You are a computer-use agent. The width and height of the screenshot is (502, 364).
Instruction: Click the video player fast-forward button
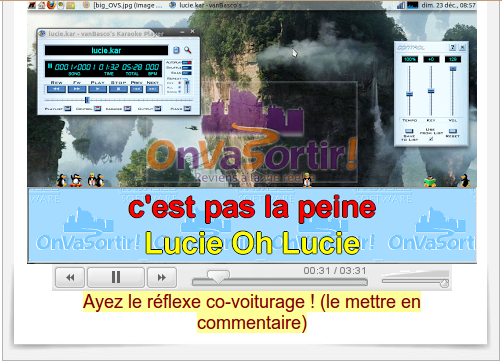tap(162, 277)
